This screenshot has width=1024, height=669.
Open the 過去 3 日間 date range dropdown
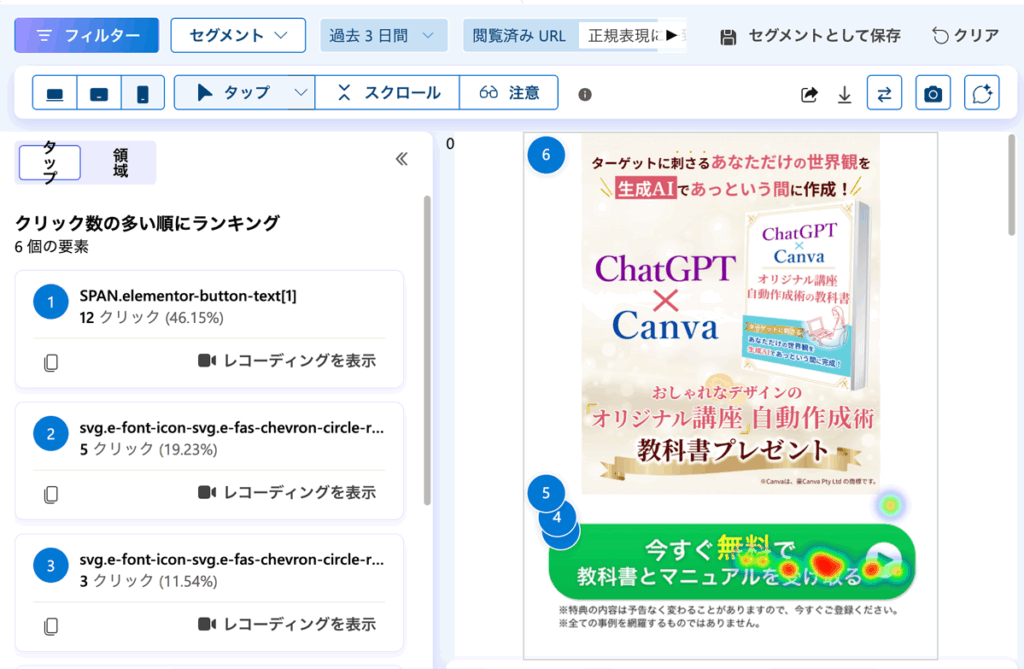point(383,35)
